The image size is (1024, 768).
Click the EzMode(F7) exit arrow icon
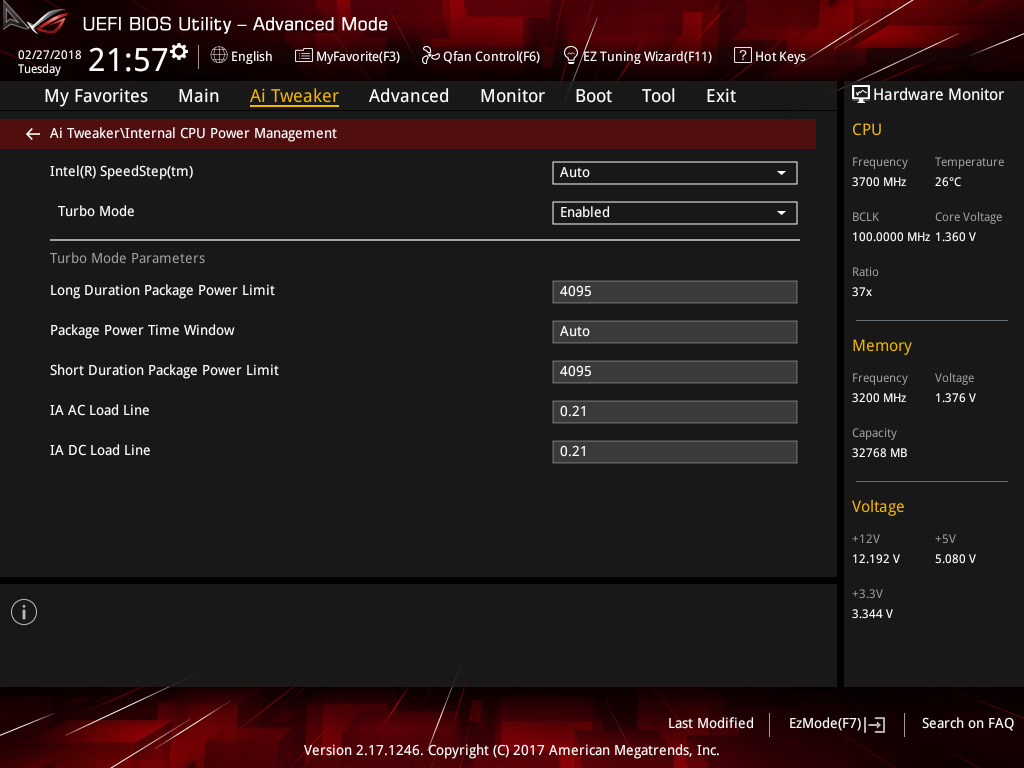tap(875, 724)
